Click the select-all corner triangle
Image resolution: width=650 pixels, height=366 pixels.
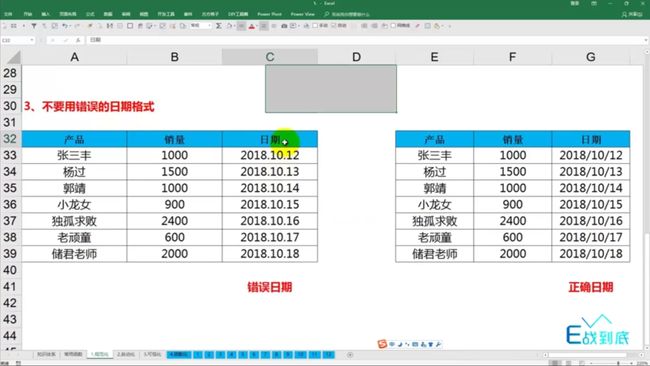tap(13, 57)
